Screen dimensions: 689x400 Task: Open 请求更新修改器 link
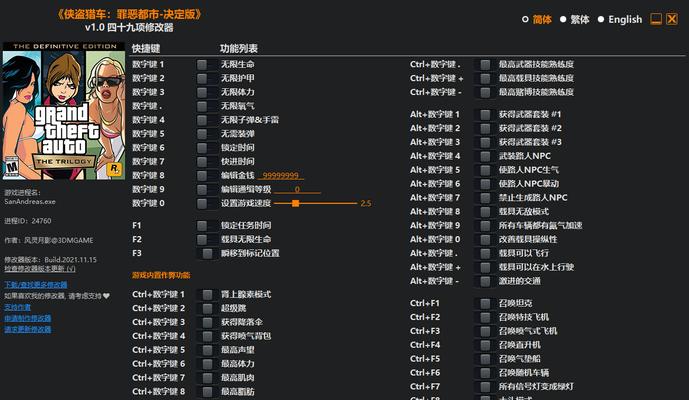[28, 329]
